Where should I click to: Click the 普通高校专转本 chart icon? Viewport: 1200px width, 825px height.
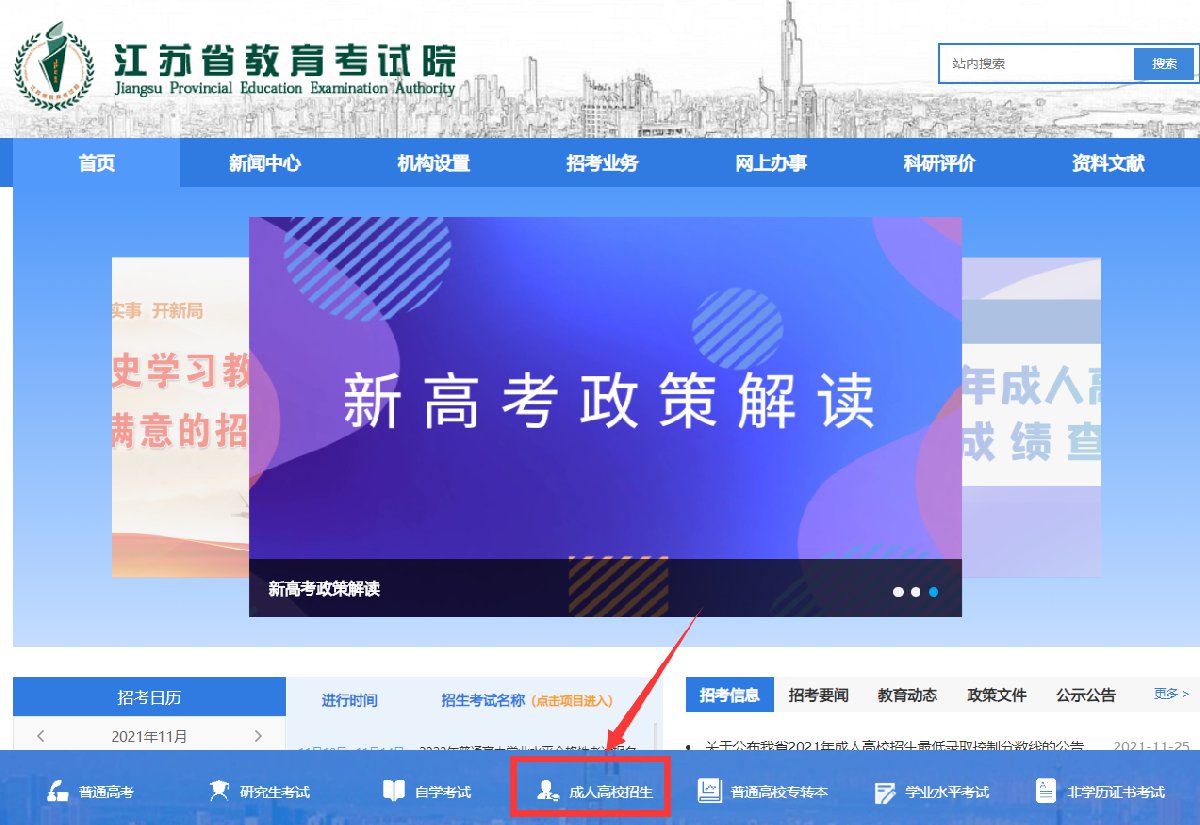pyautogui.click(x=709, y=790)
